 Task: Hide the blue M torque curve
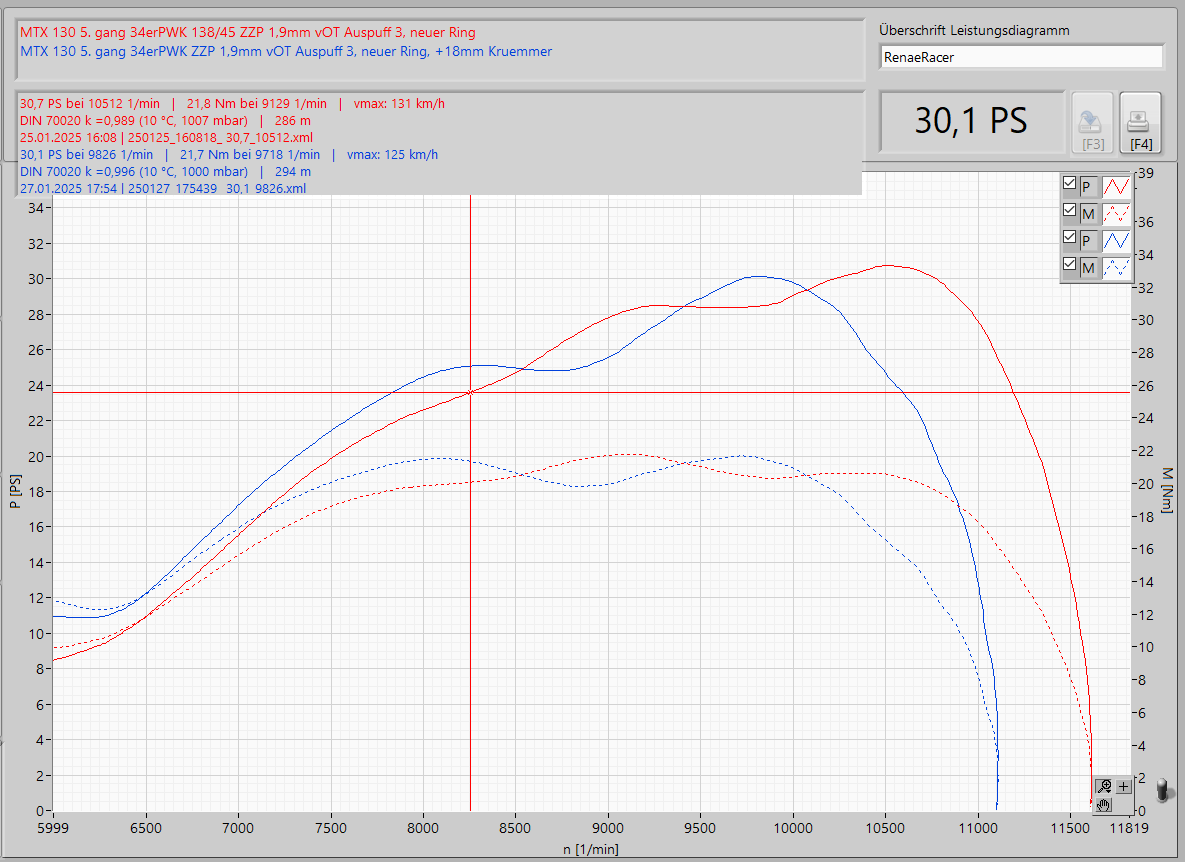tap(1070, 265)
